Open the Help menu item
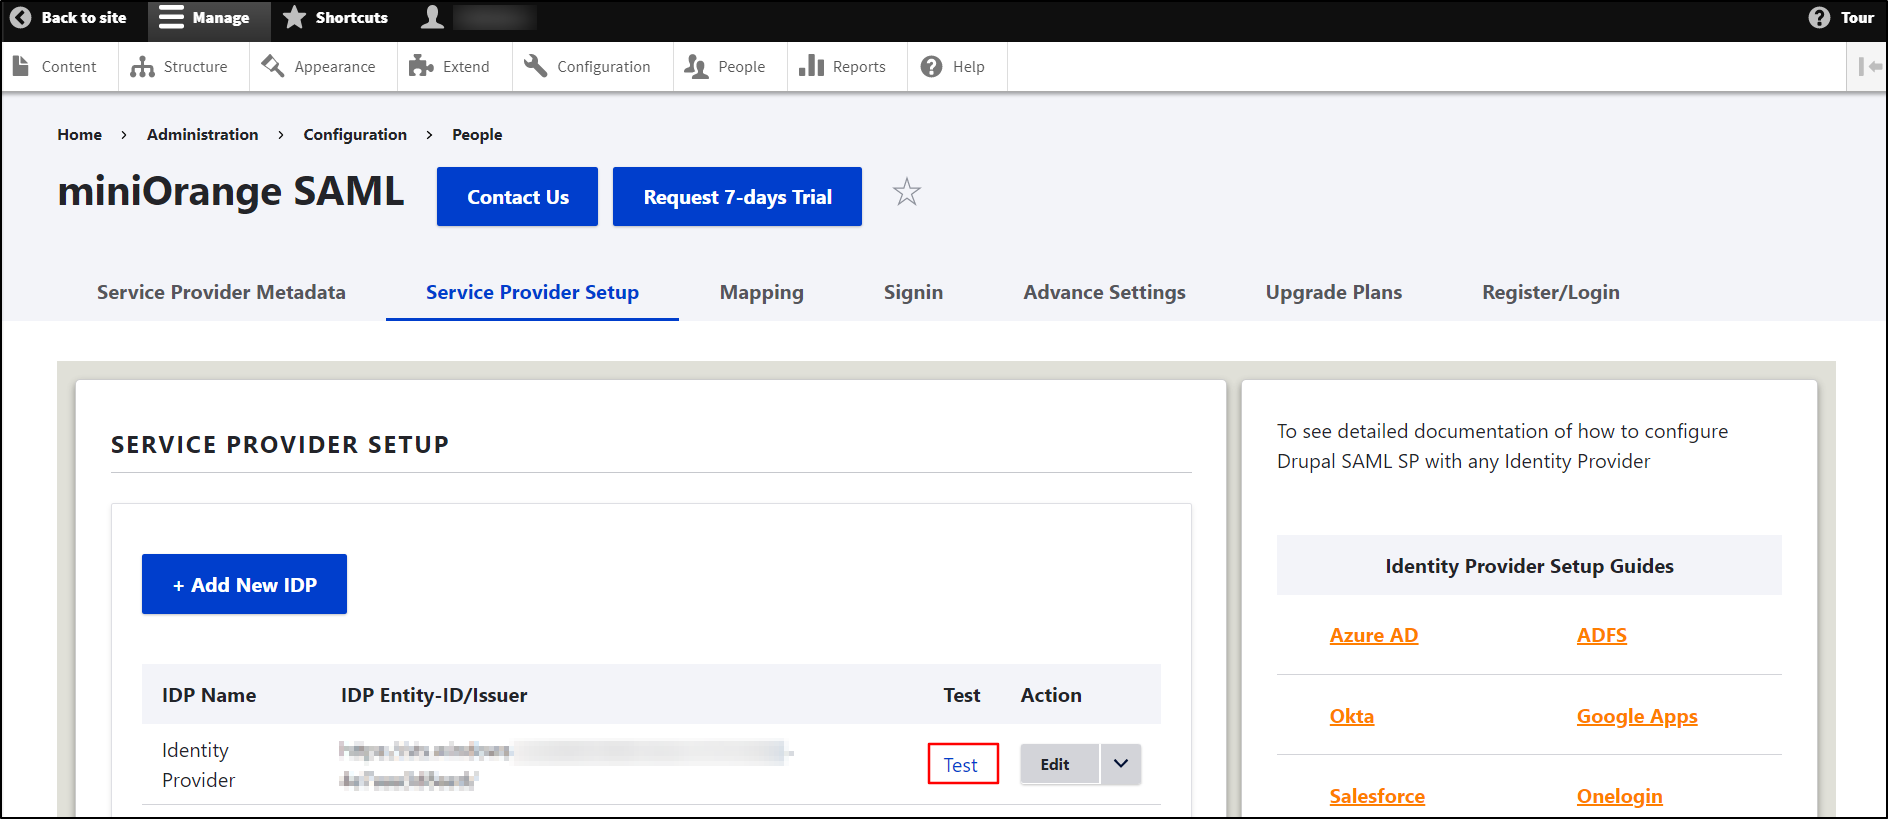This screenshot has width=1888, height=819. (953, 67)
